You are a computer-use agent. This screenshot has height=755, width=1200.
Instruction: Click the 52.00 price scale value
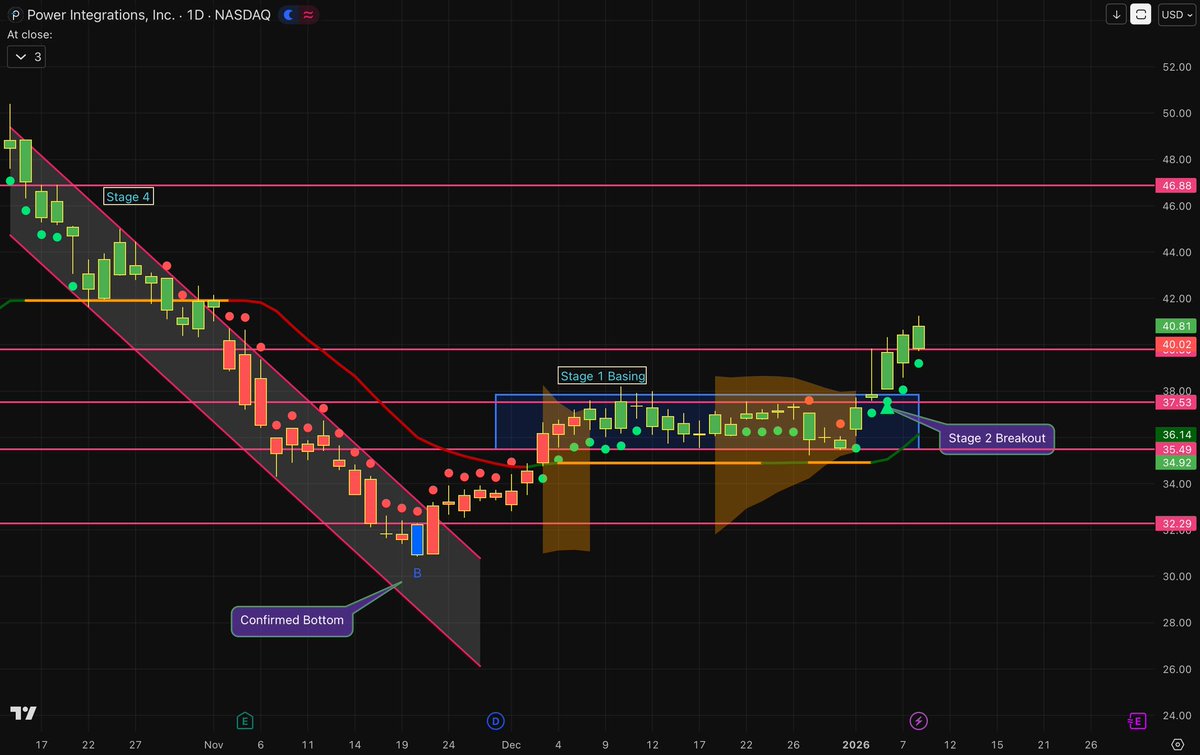pyautogui.click(x=1175, y=67)
